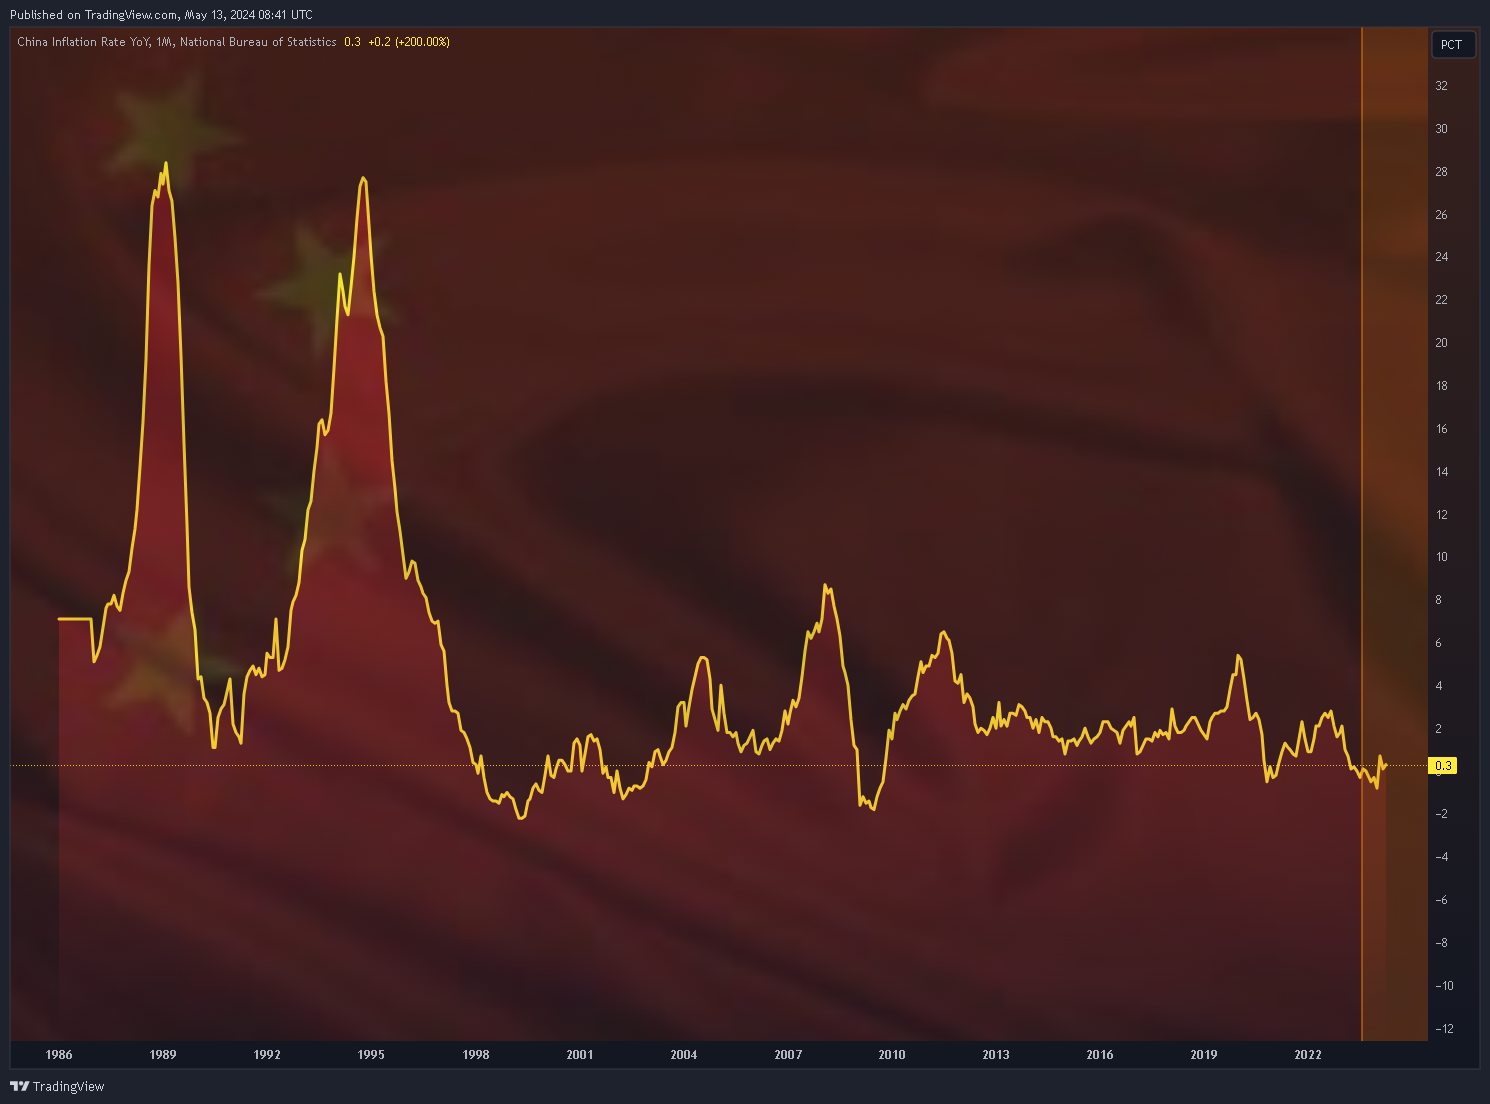
Task: Click the 16 tick on the percent axis
Action: [1441, 429]
